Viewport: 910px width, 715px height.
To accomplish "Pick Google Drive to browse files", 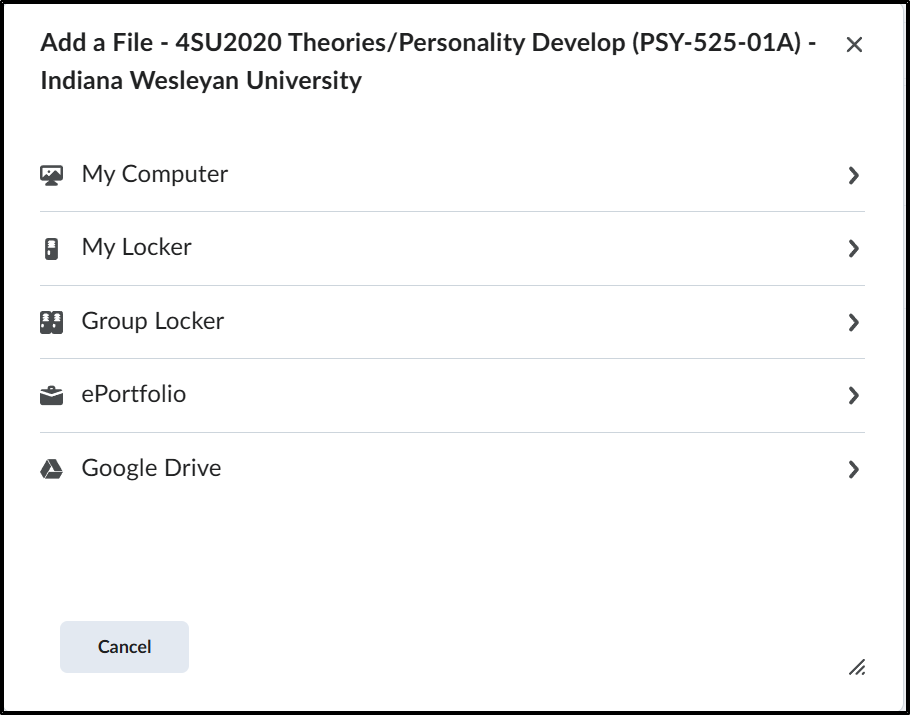I will click(x=150, y=467).
